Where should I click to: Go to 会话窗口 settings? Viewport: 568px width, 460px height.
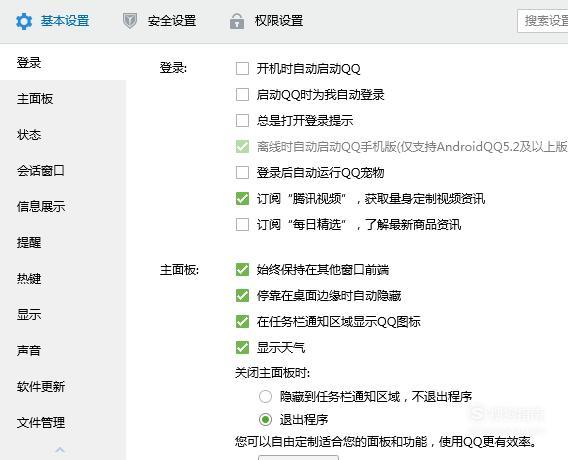[41, 171]
